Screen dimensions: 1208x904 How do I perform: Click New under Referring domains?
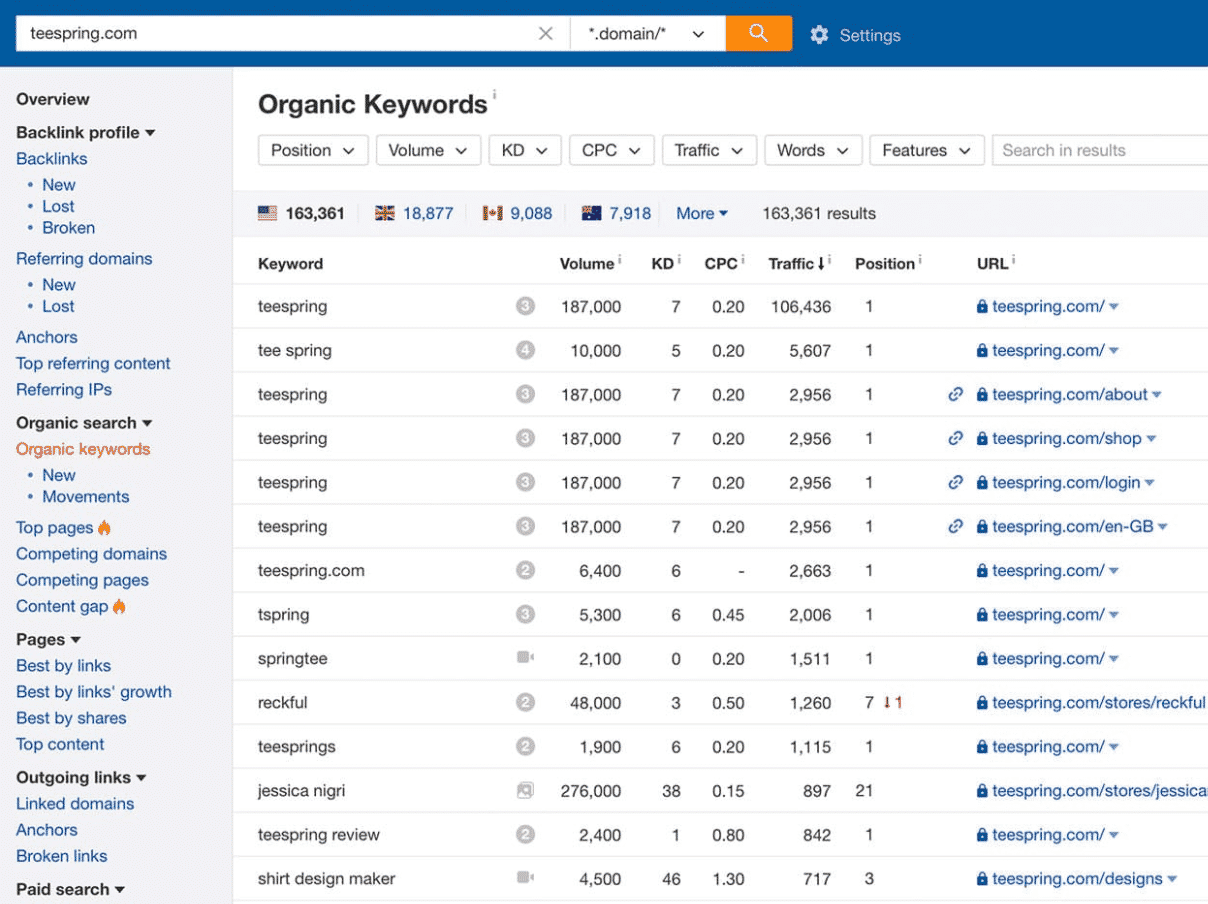pos(59,284)
